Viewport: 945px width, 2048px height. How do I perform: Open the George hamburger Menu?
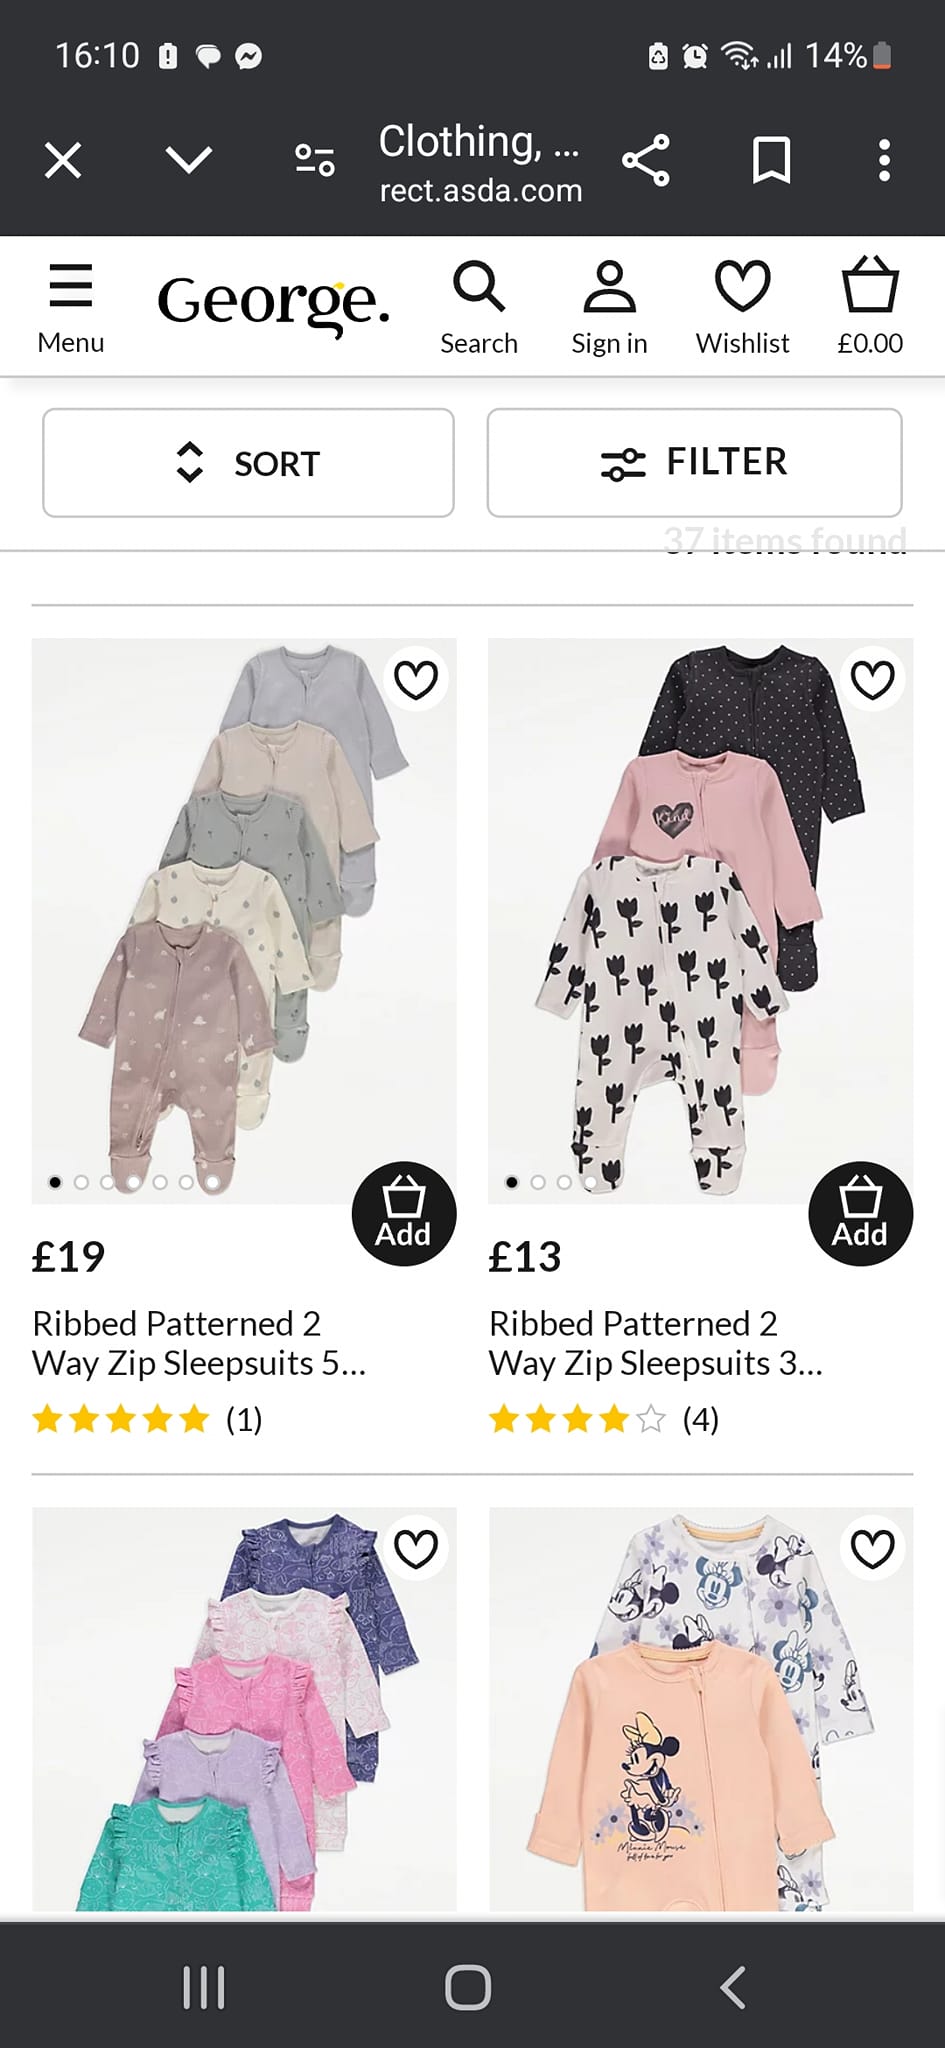pos(71,308)
